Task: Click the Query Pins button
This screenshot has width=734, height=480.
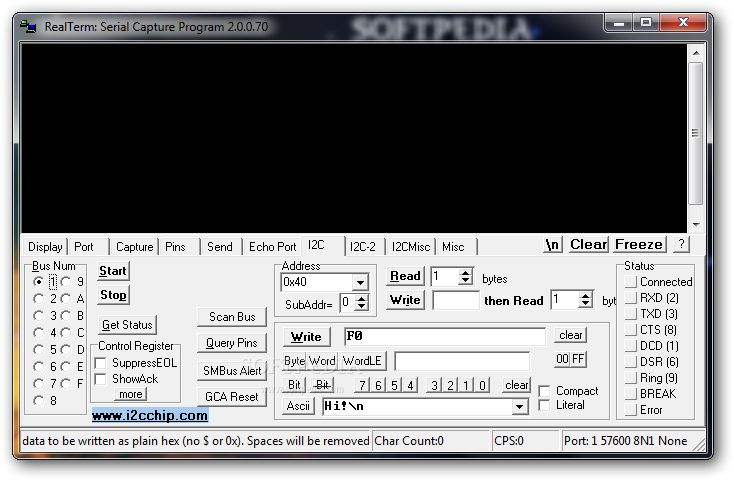Action: pyautogui.click(x=232, y=343)
